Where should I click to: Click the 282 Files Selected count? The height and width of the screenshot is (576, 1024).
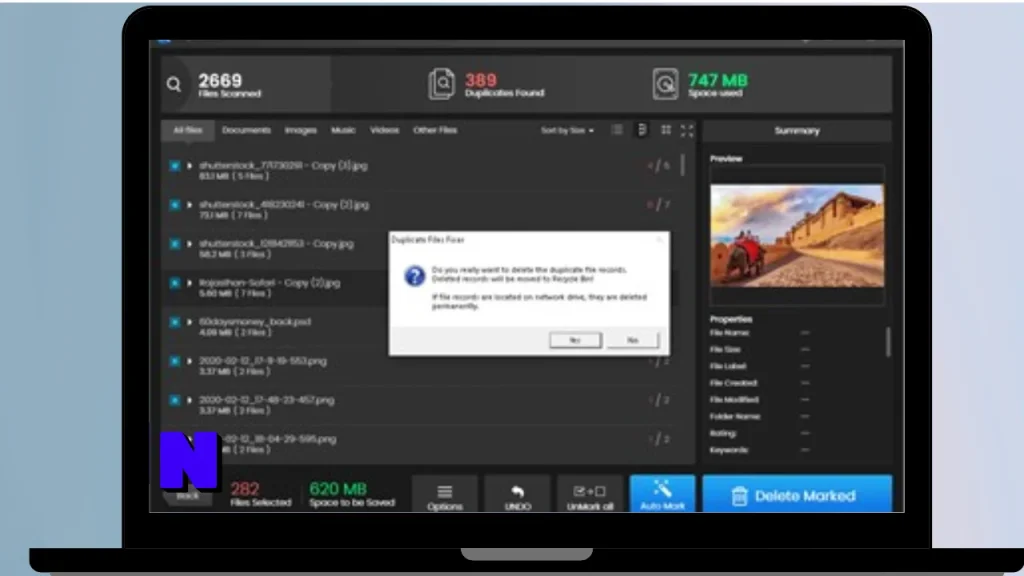pos(245,489)
